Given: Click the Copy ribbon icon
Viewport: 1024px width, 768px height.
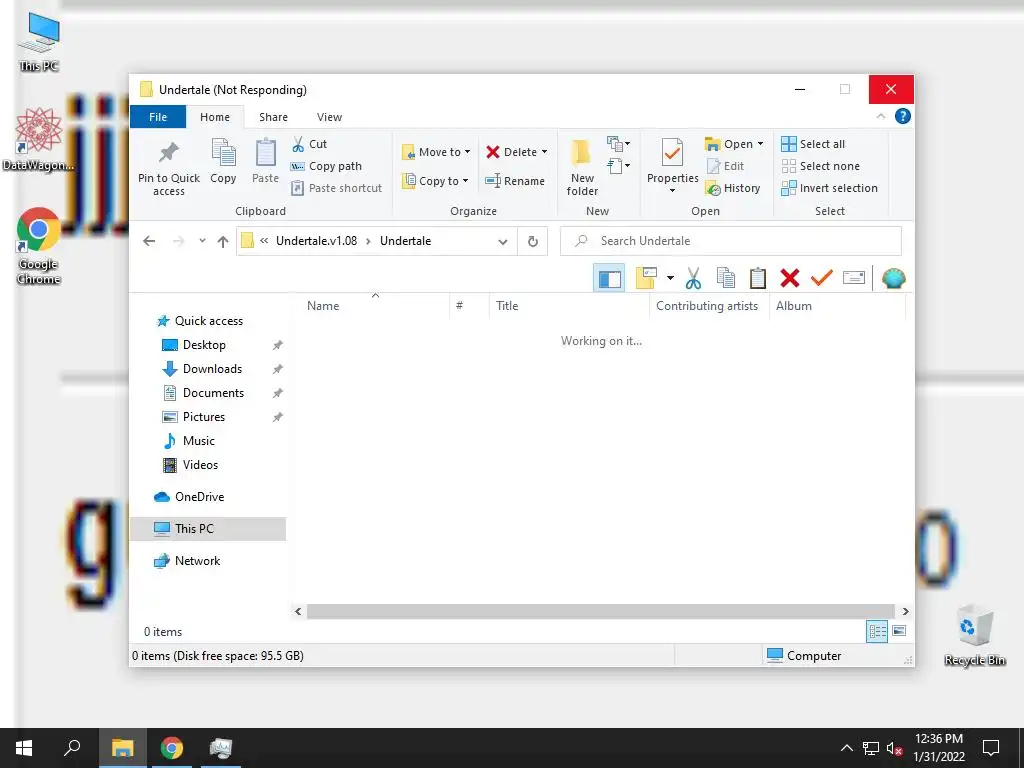Looking at the screenshot, I should pyautogui.click(x=223, y=153).
